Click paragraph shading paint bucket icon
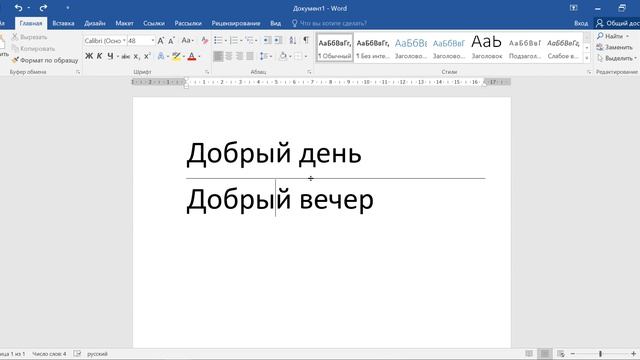 283,56
